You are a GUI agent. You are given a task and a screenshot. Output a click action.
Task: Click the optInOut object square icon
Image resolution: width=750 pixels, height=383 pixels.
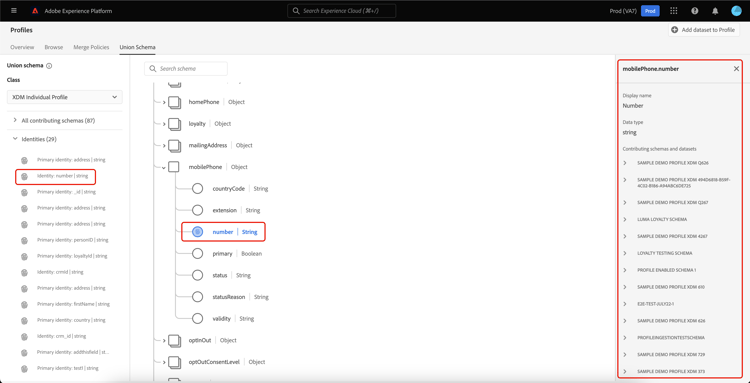pyautogui.click(x=175, y=340)
